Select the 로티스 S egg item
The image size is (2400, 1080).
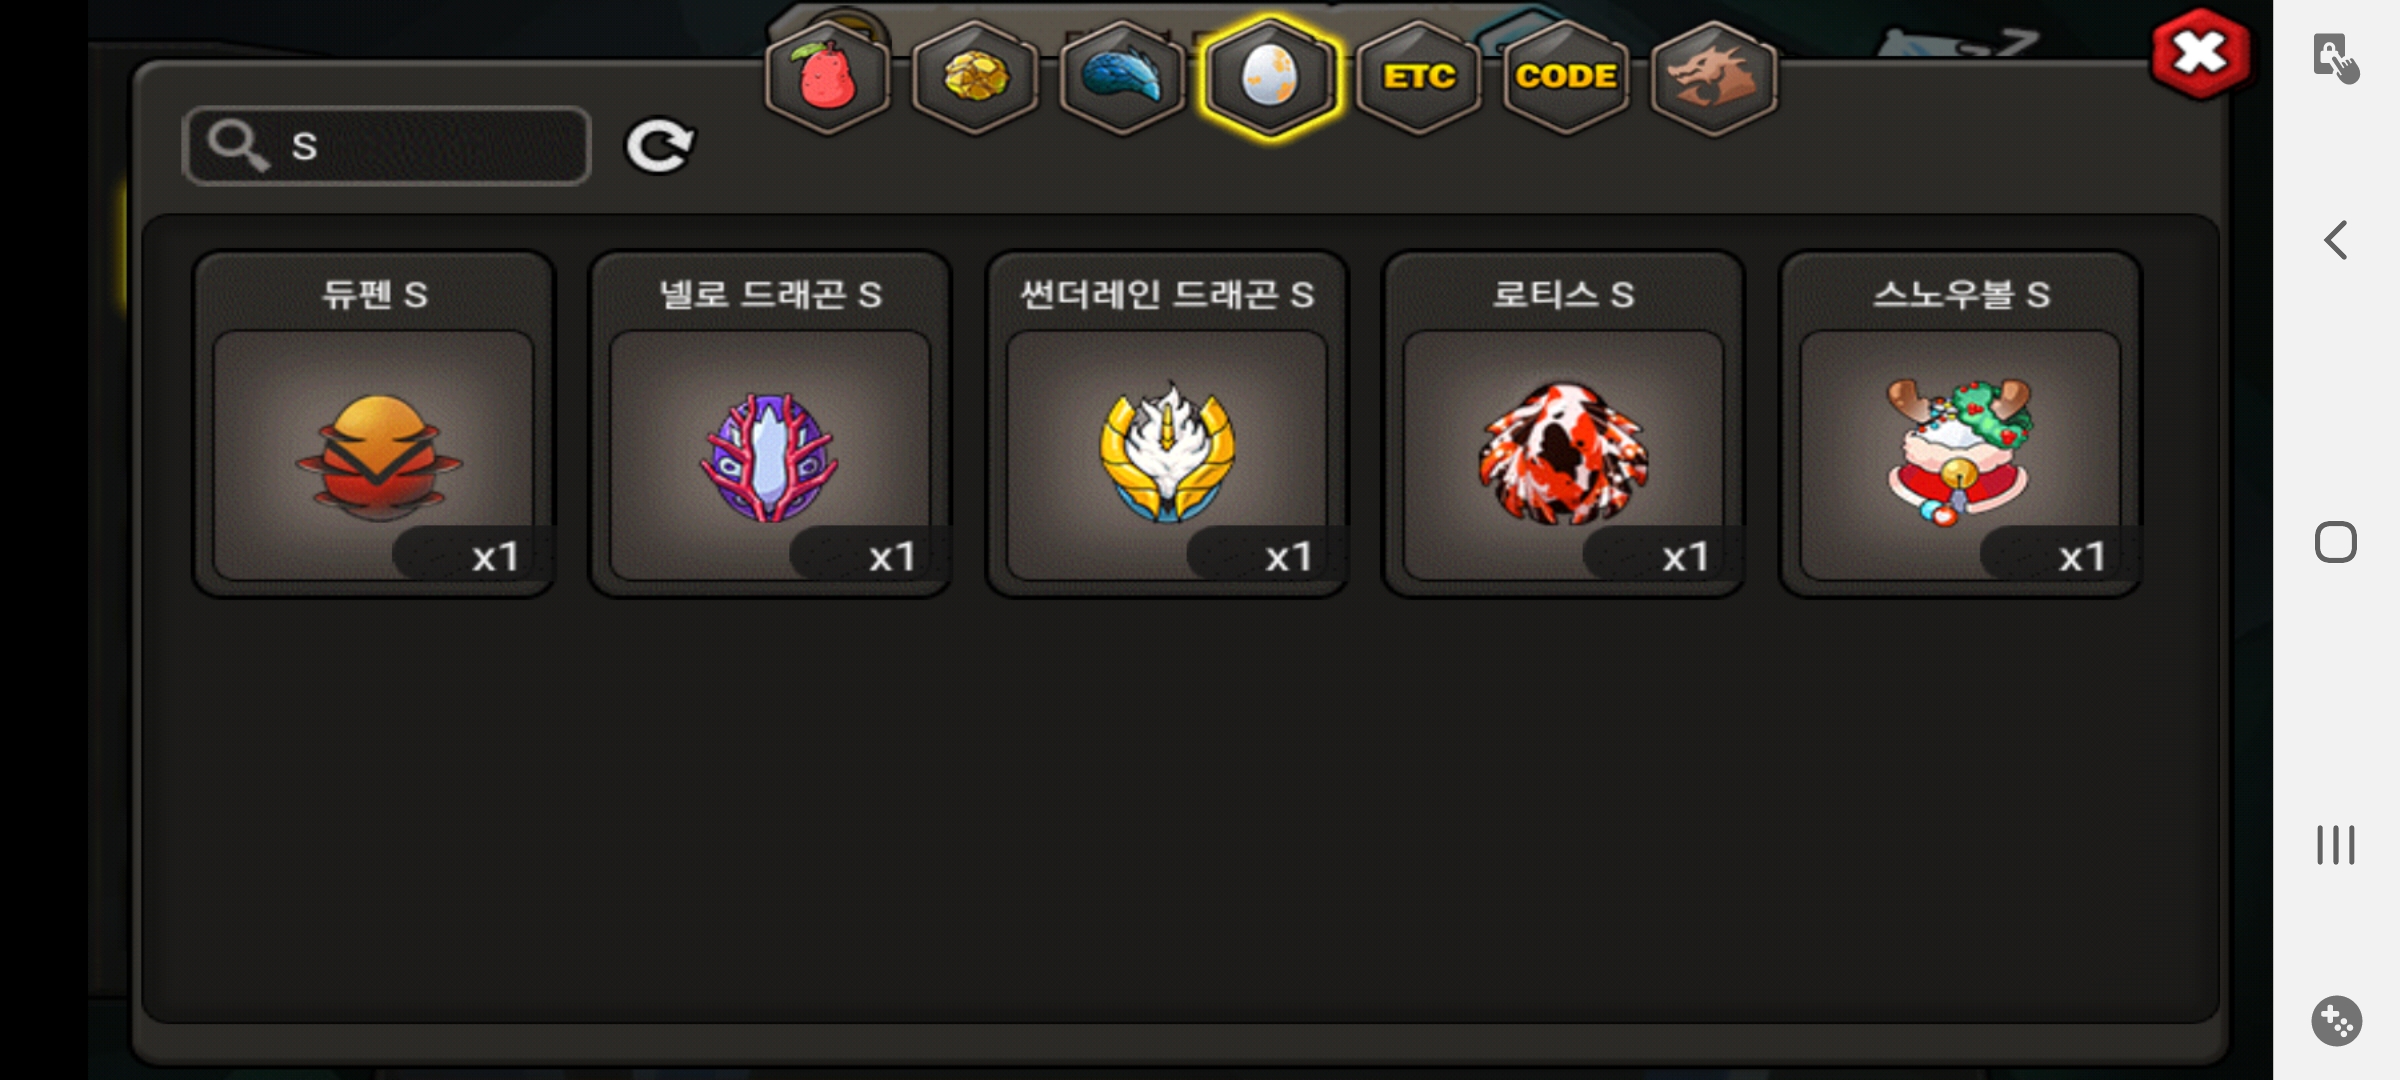(x=1564, y=423)
